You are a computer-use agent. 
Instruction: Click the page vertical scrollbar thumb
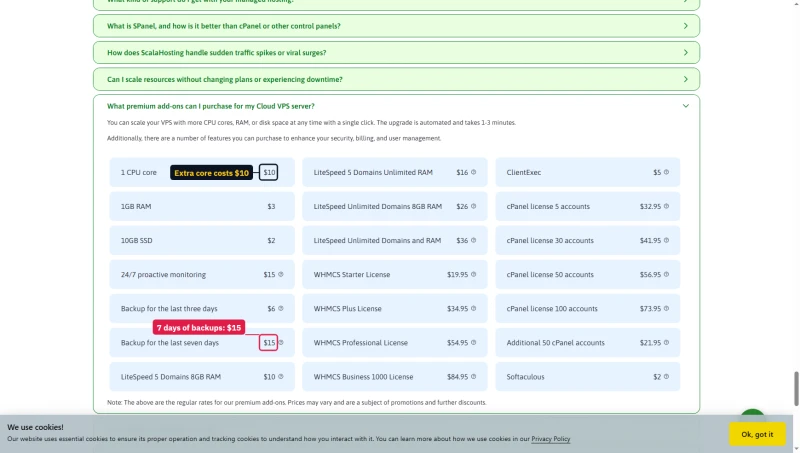click(x=796, y=389)
